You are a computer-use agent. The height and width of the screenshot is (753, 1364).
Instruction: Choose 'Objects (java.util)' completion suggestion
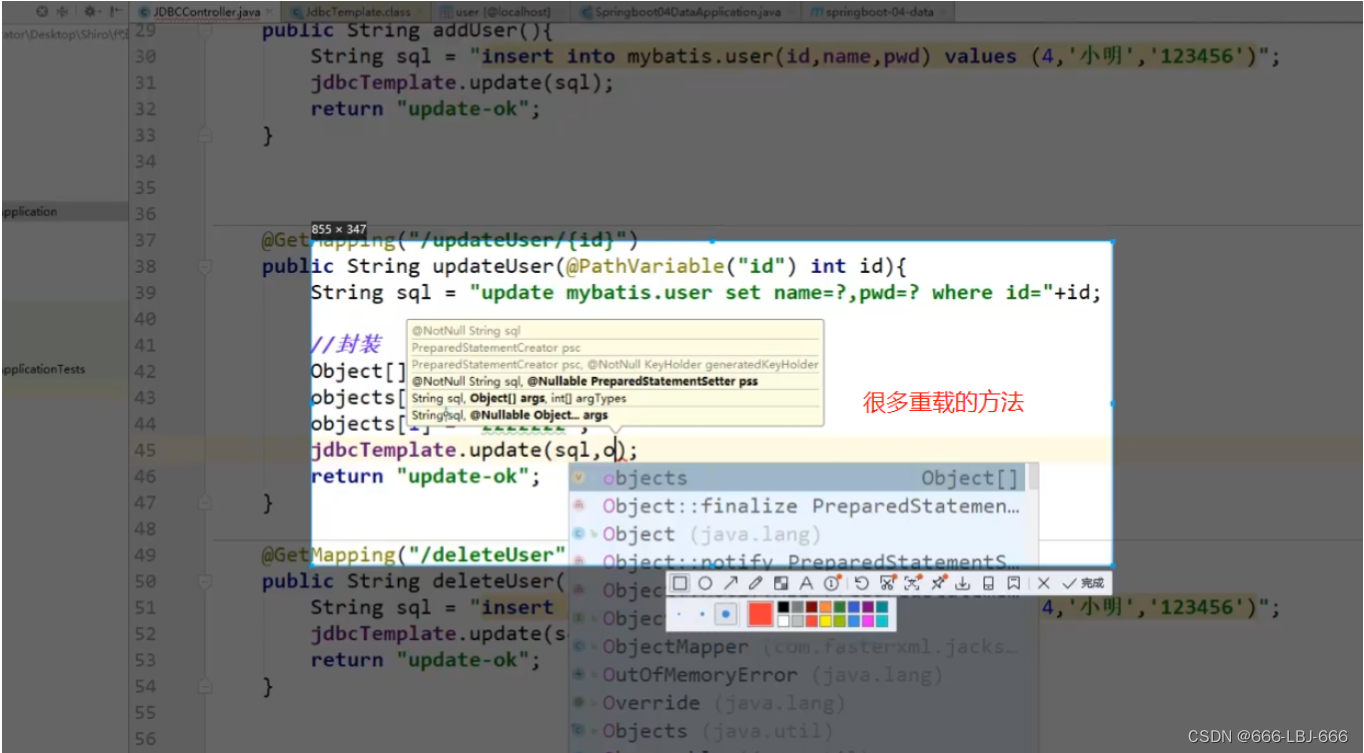tap(797, 731)
